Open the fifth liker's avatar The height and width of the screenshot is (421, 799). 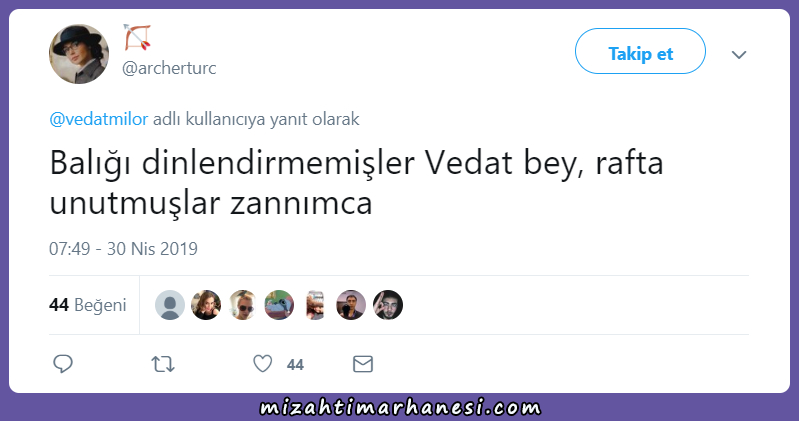point(315,305)
